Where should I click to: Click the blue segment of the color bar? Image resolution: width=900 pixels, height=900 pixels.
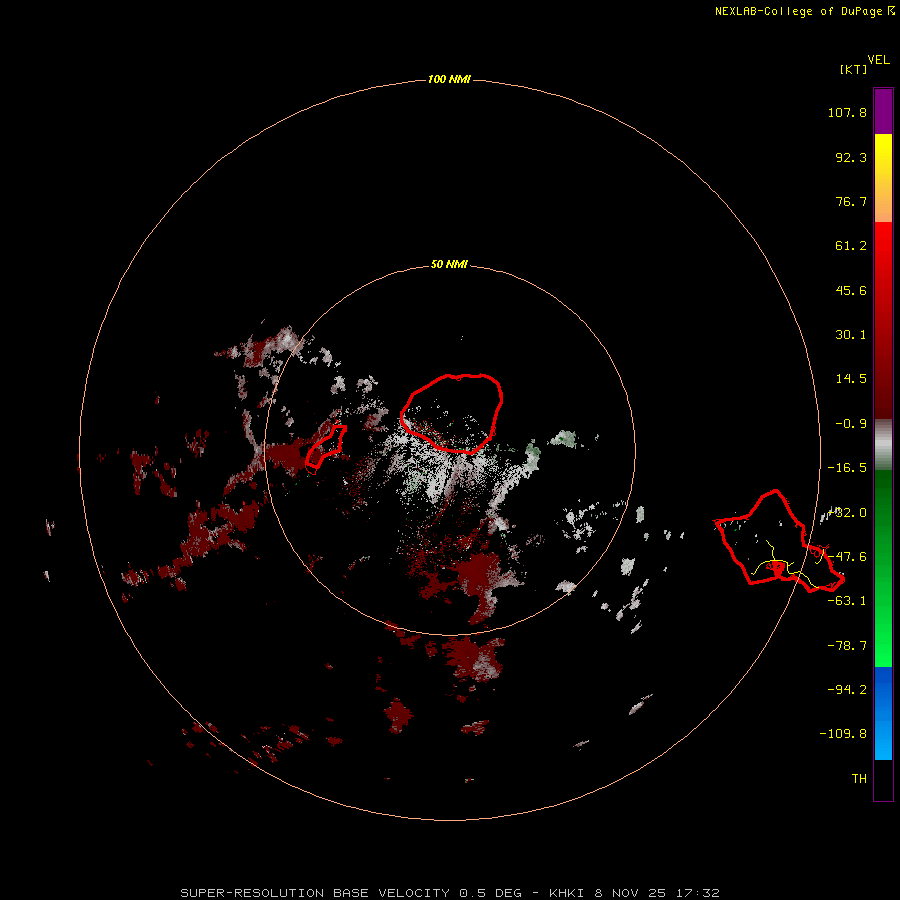coord(883,713)
